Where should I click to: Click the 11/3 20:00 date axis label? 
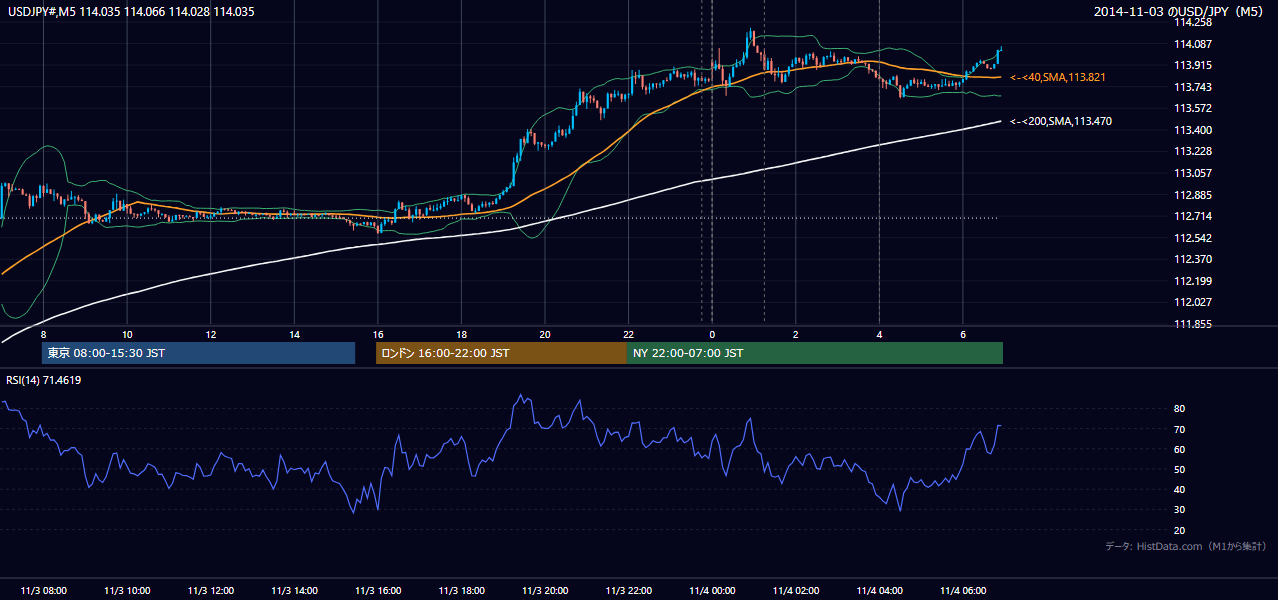coord(545,590)
